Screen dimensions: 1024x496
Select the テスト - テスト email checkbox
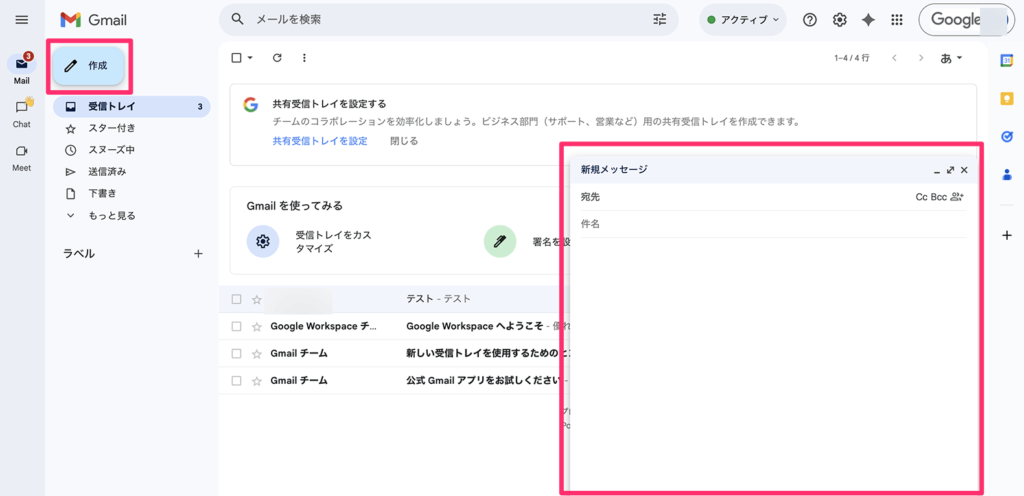tap(236, 299)
